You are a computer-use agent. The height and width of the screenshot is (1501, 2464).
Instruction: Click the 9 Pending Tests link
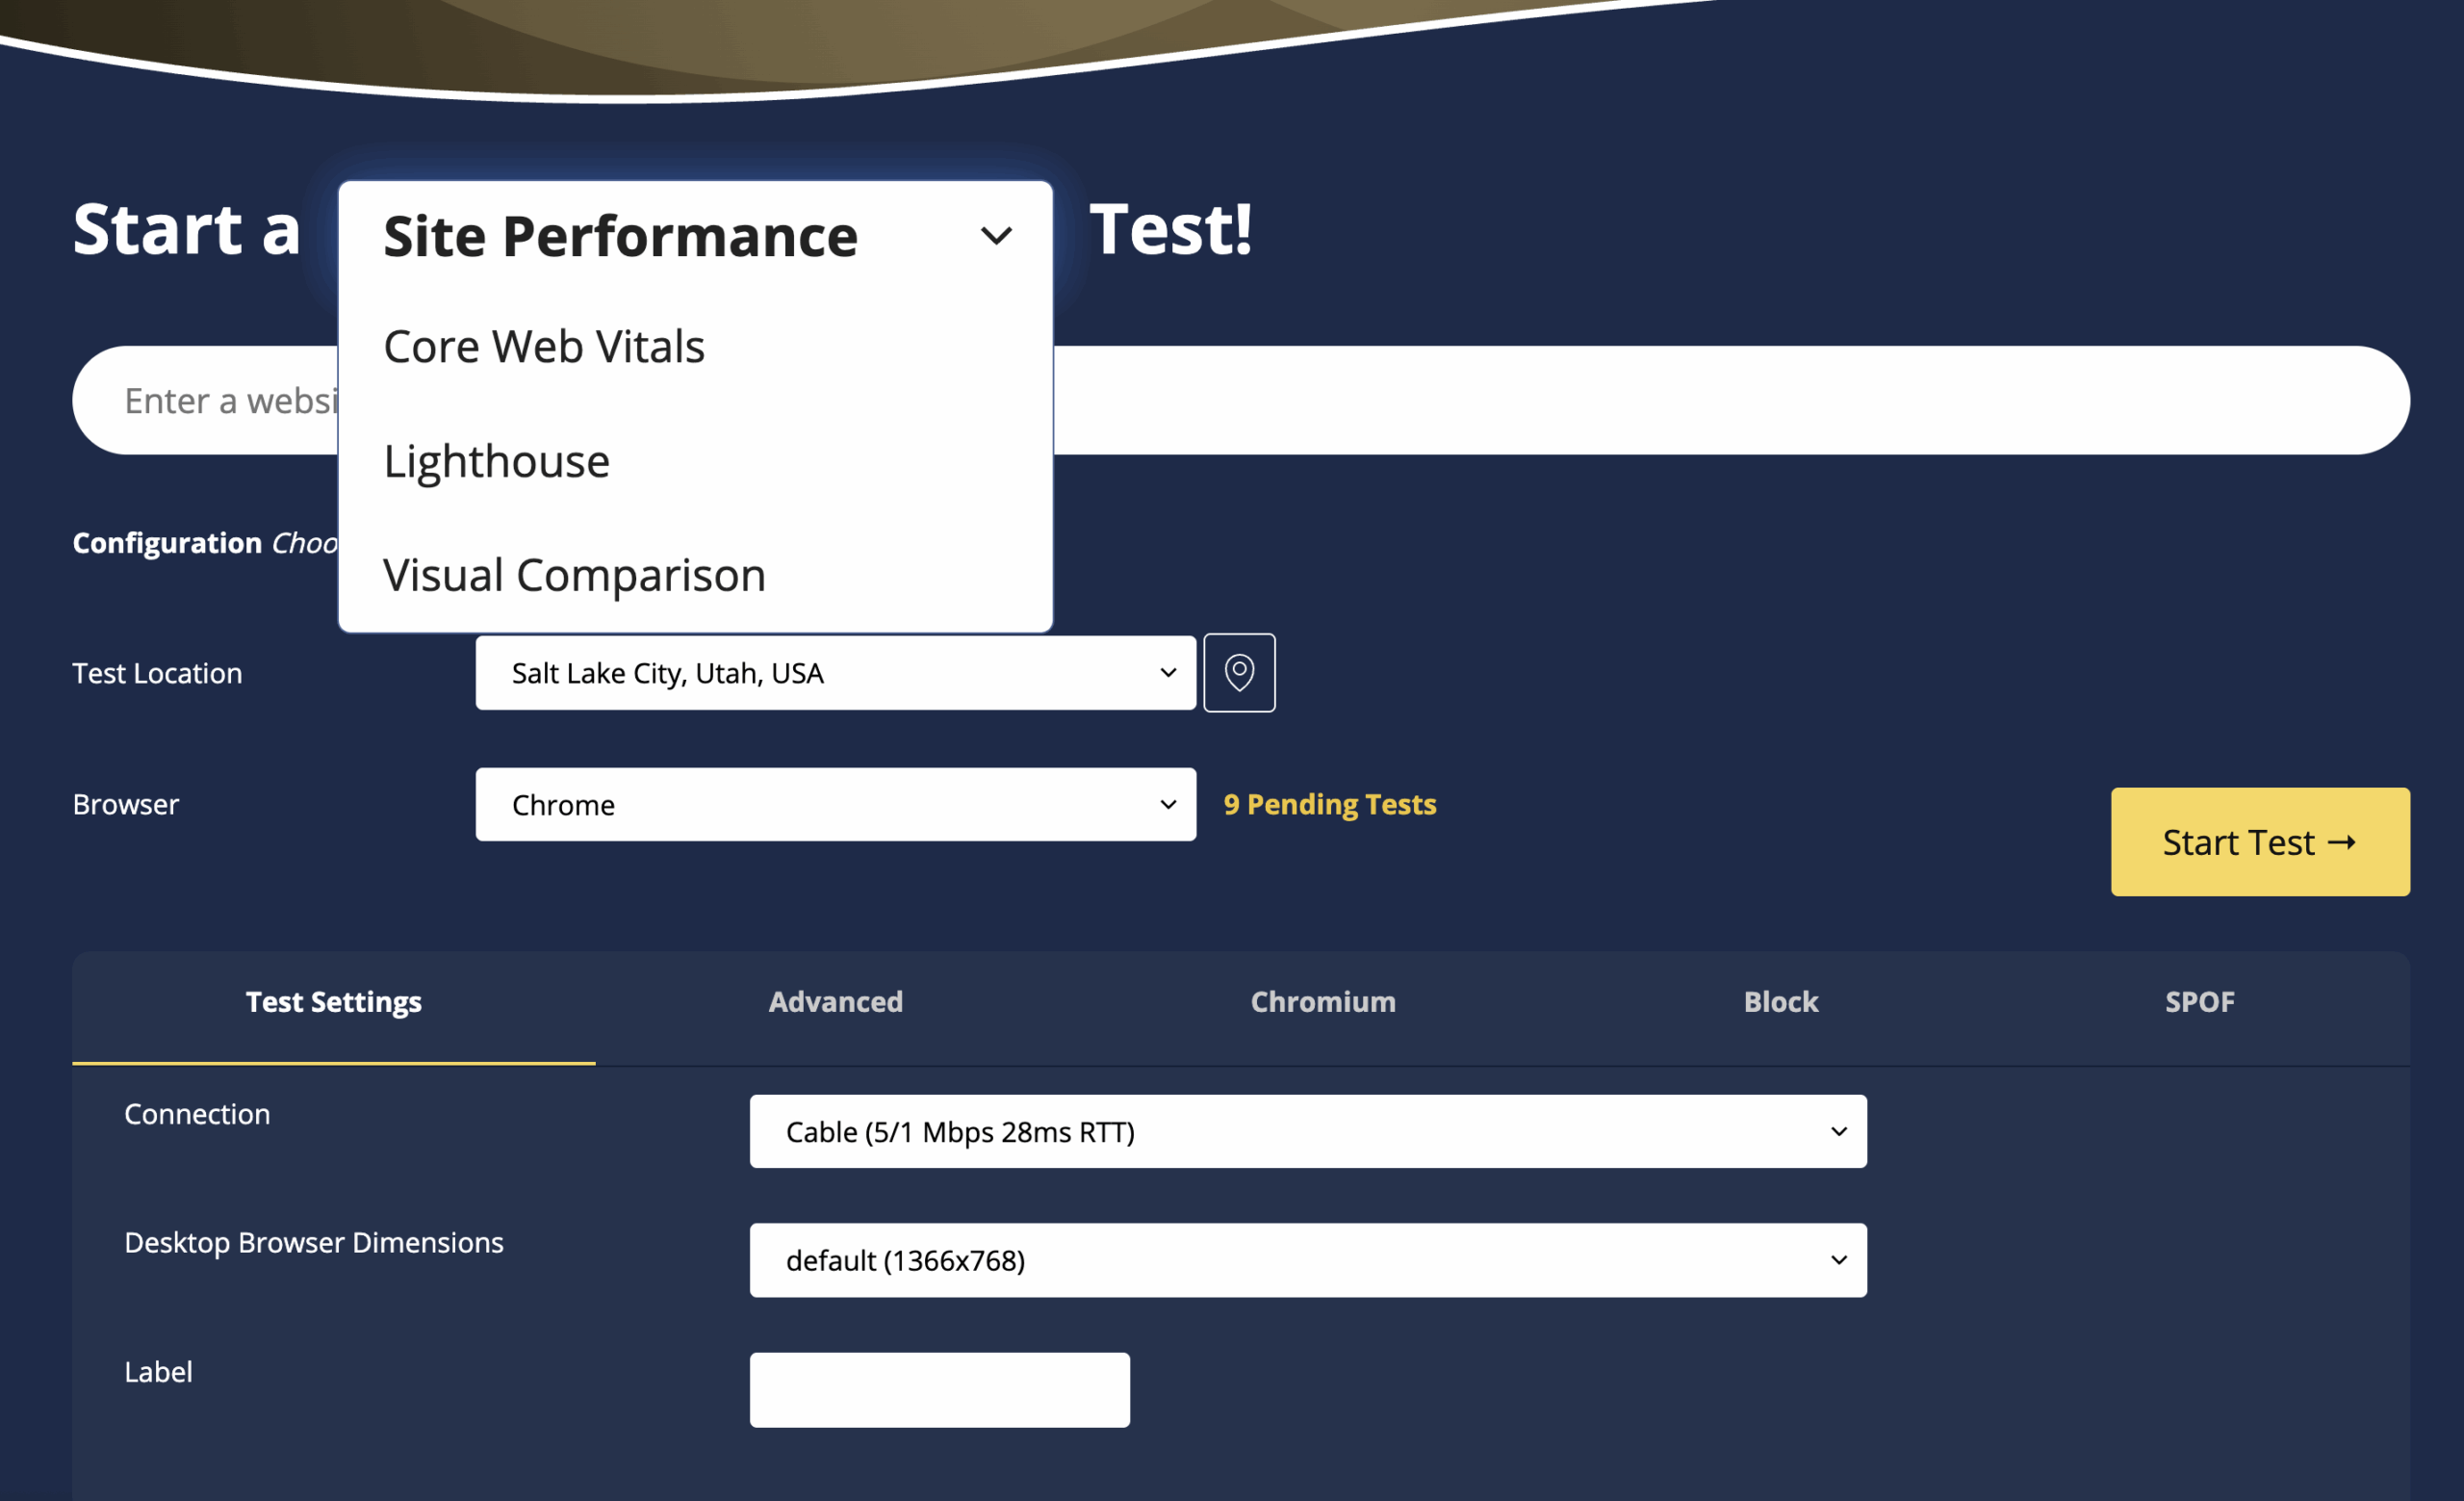(1330, 804)
